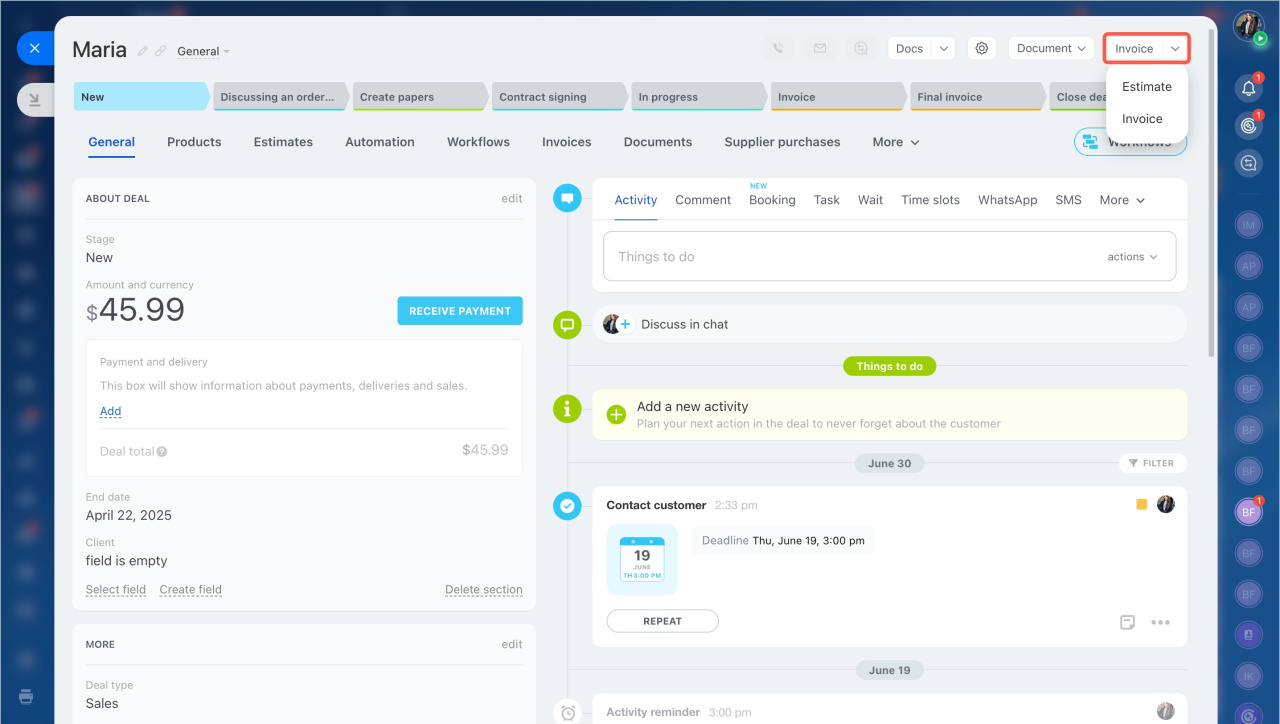Select the WhatsApp activity tab

(1008, 200)
